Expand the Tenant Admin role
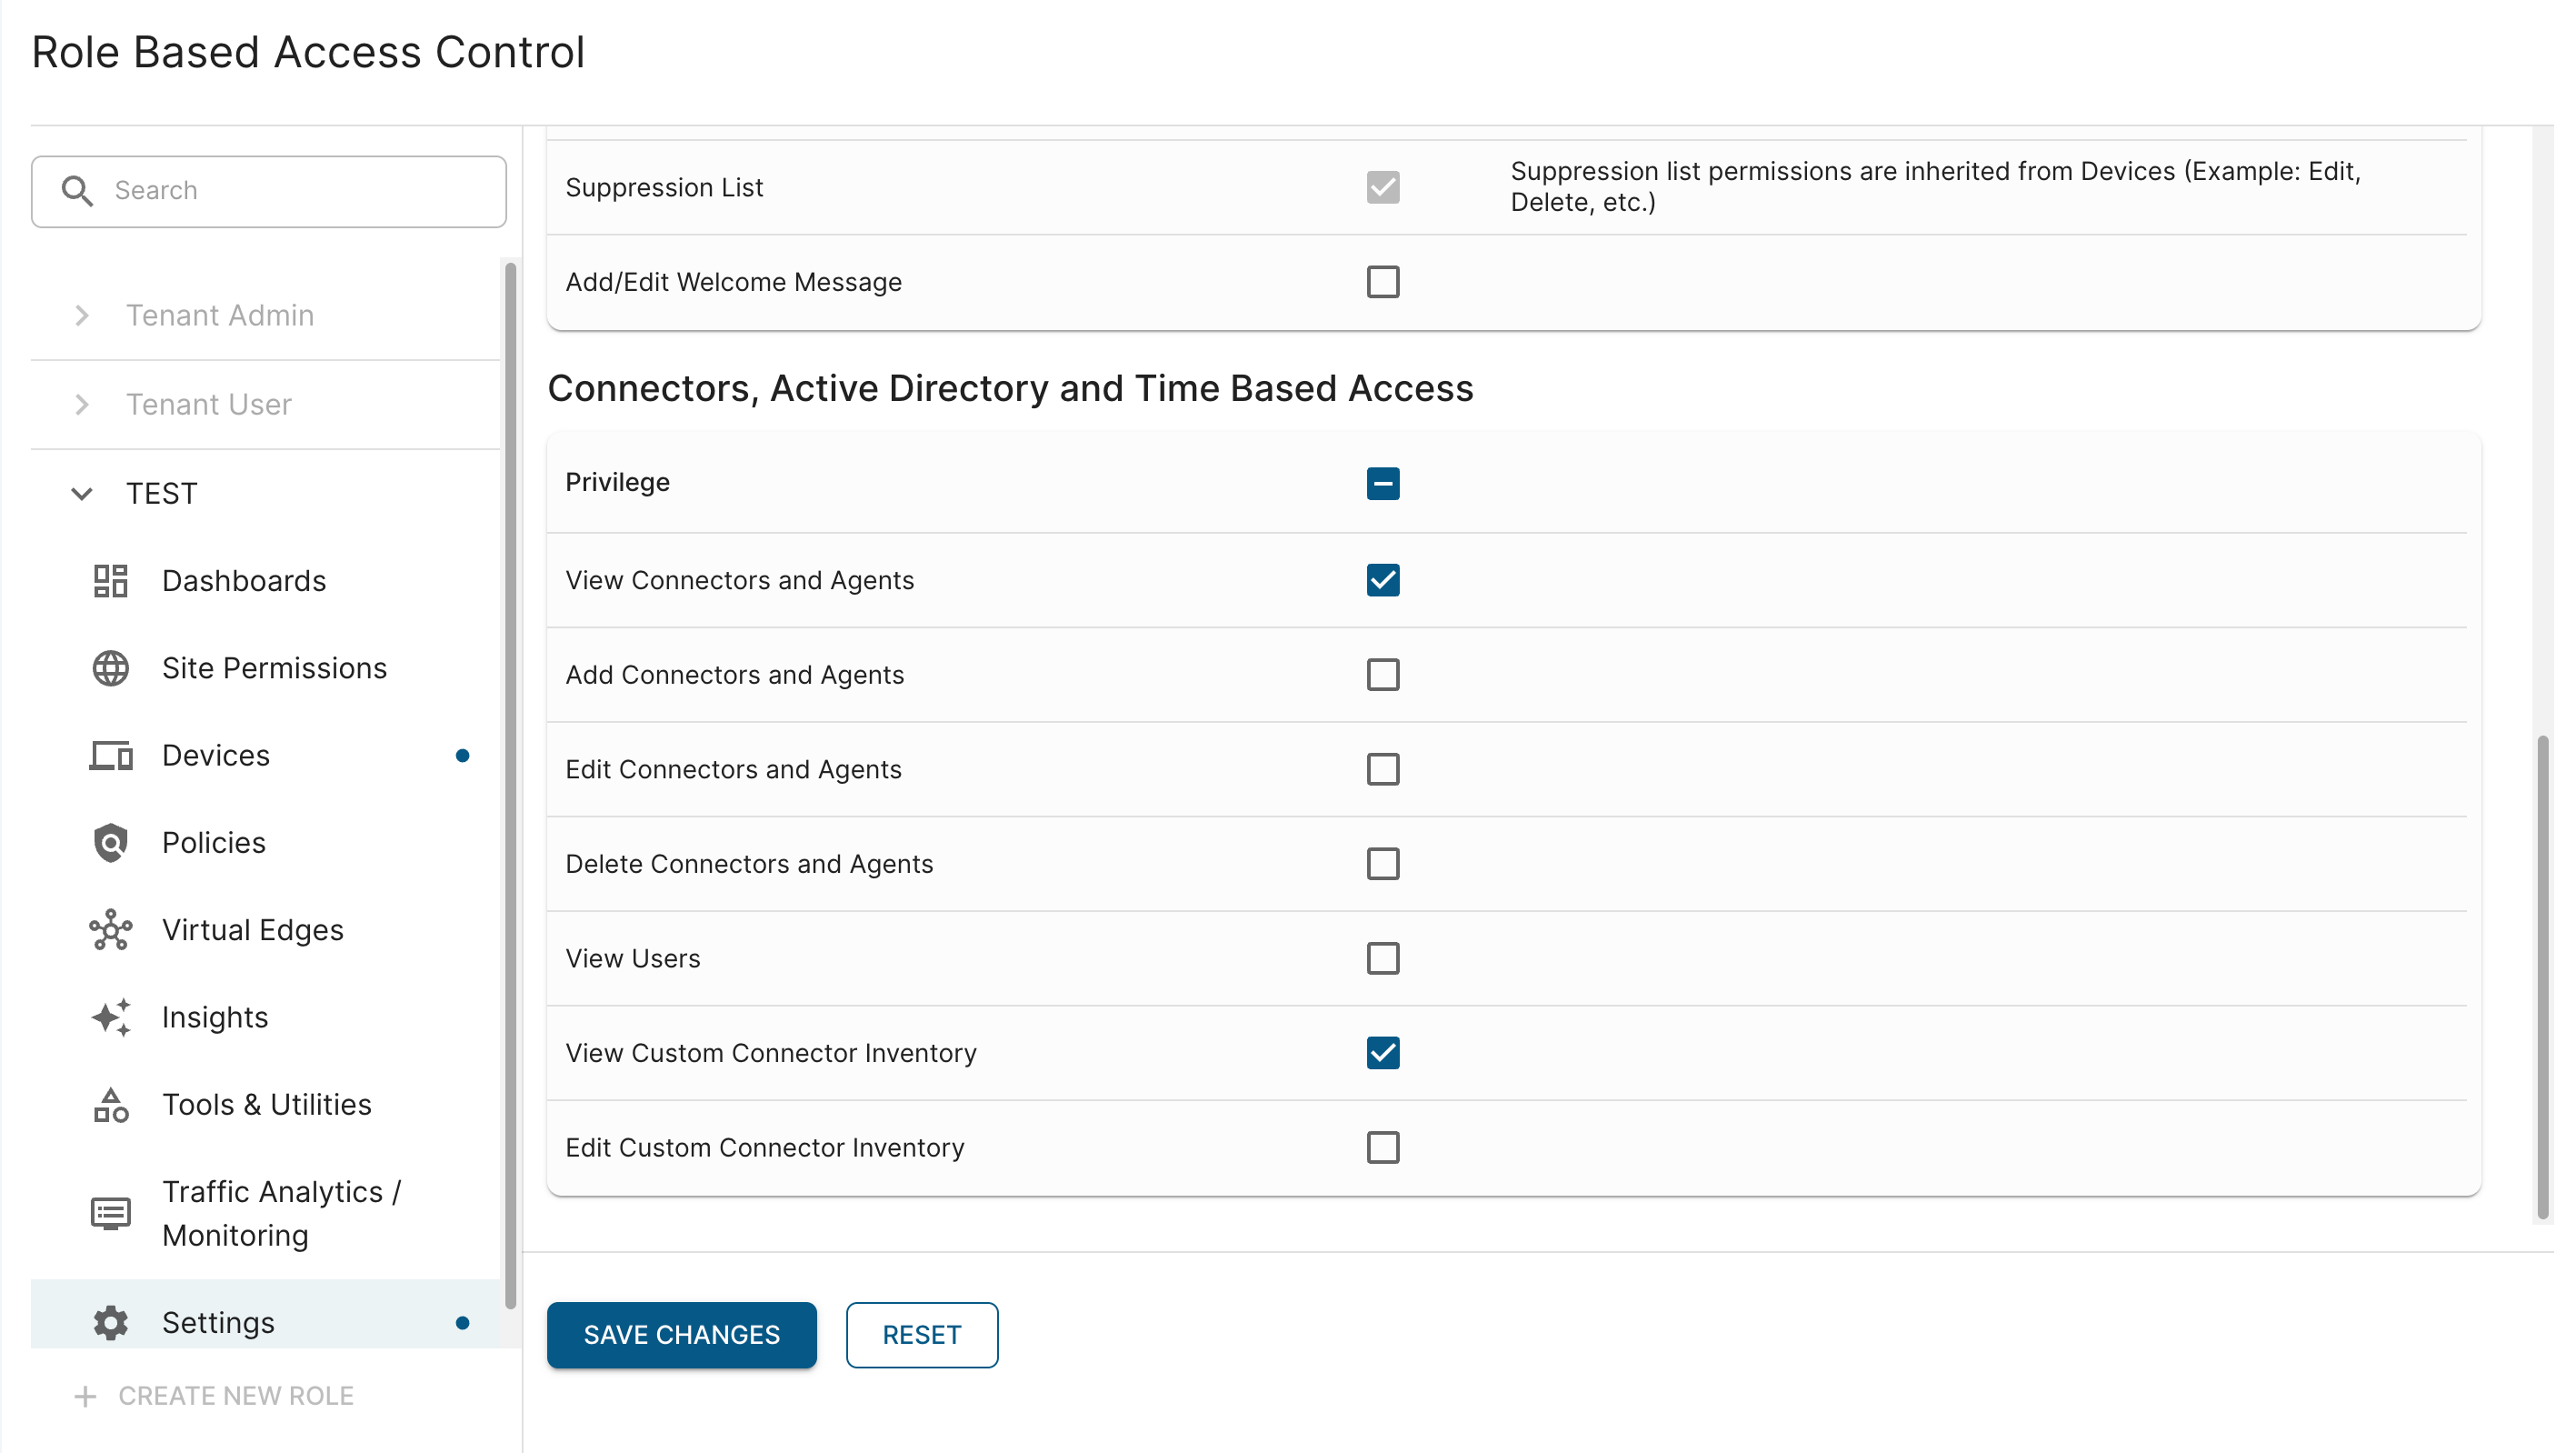The image size is (2576, 1453). 82,316
